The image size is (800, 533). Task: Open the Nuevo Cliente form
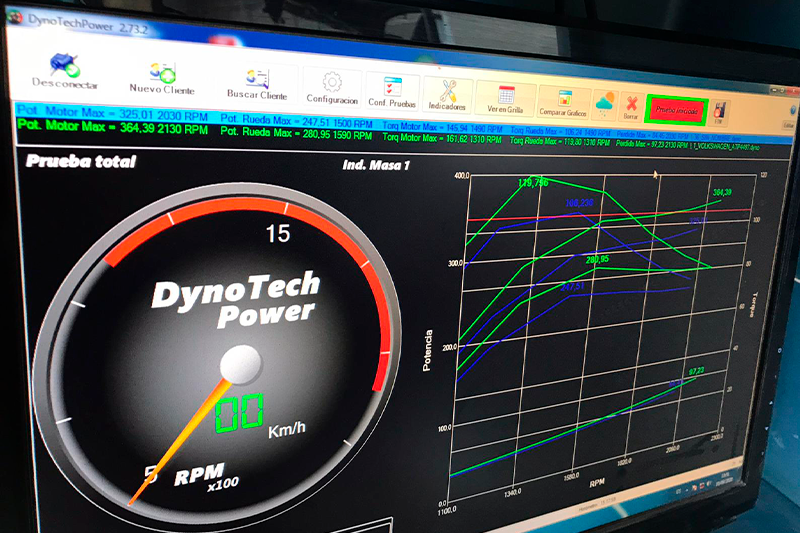point(162,76)
